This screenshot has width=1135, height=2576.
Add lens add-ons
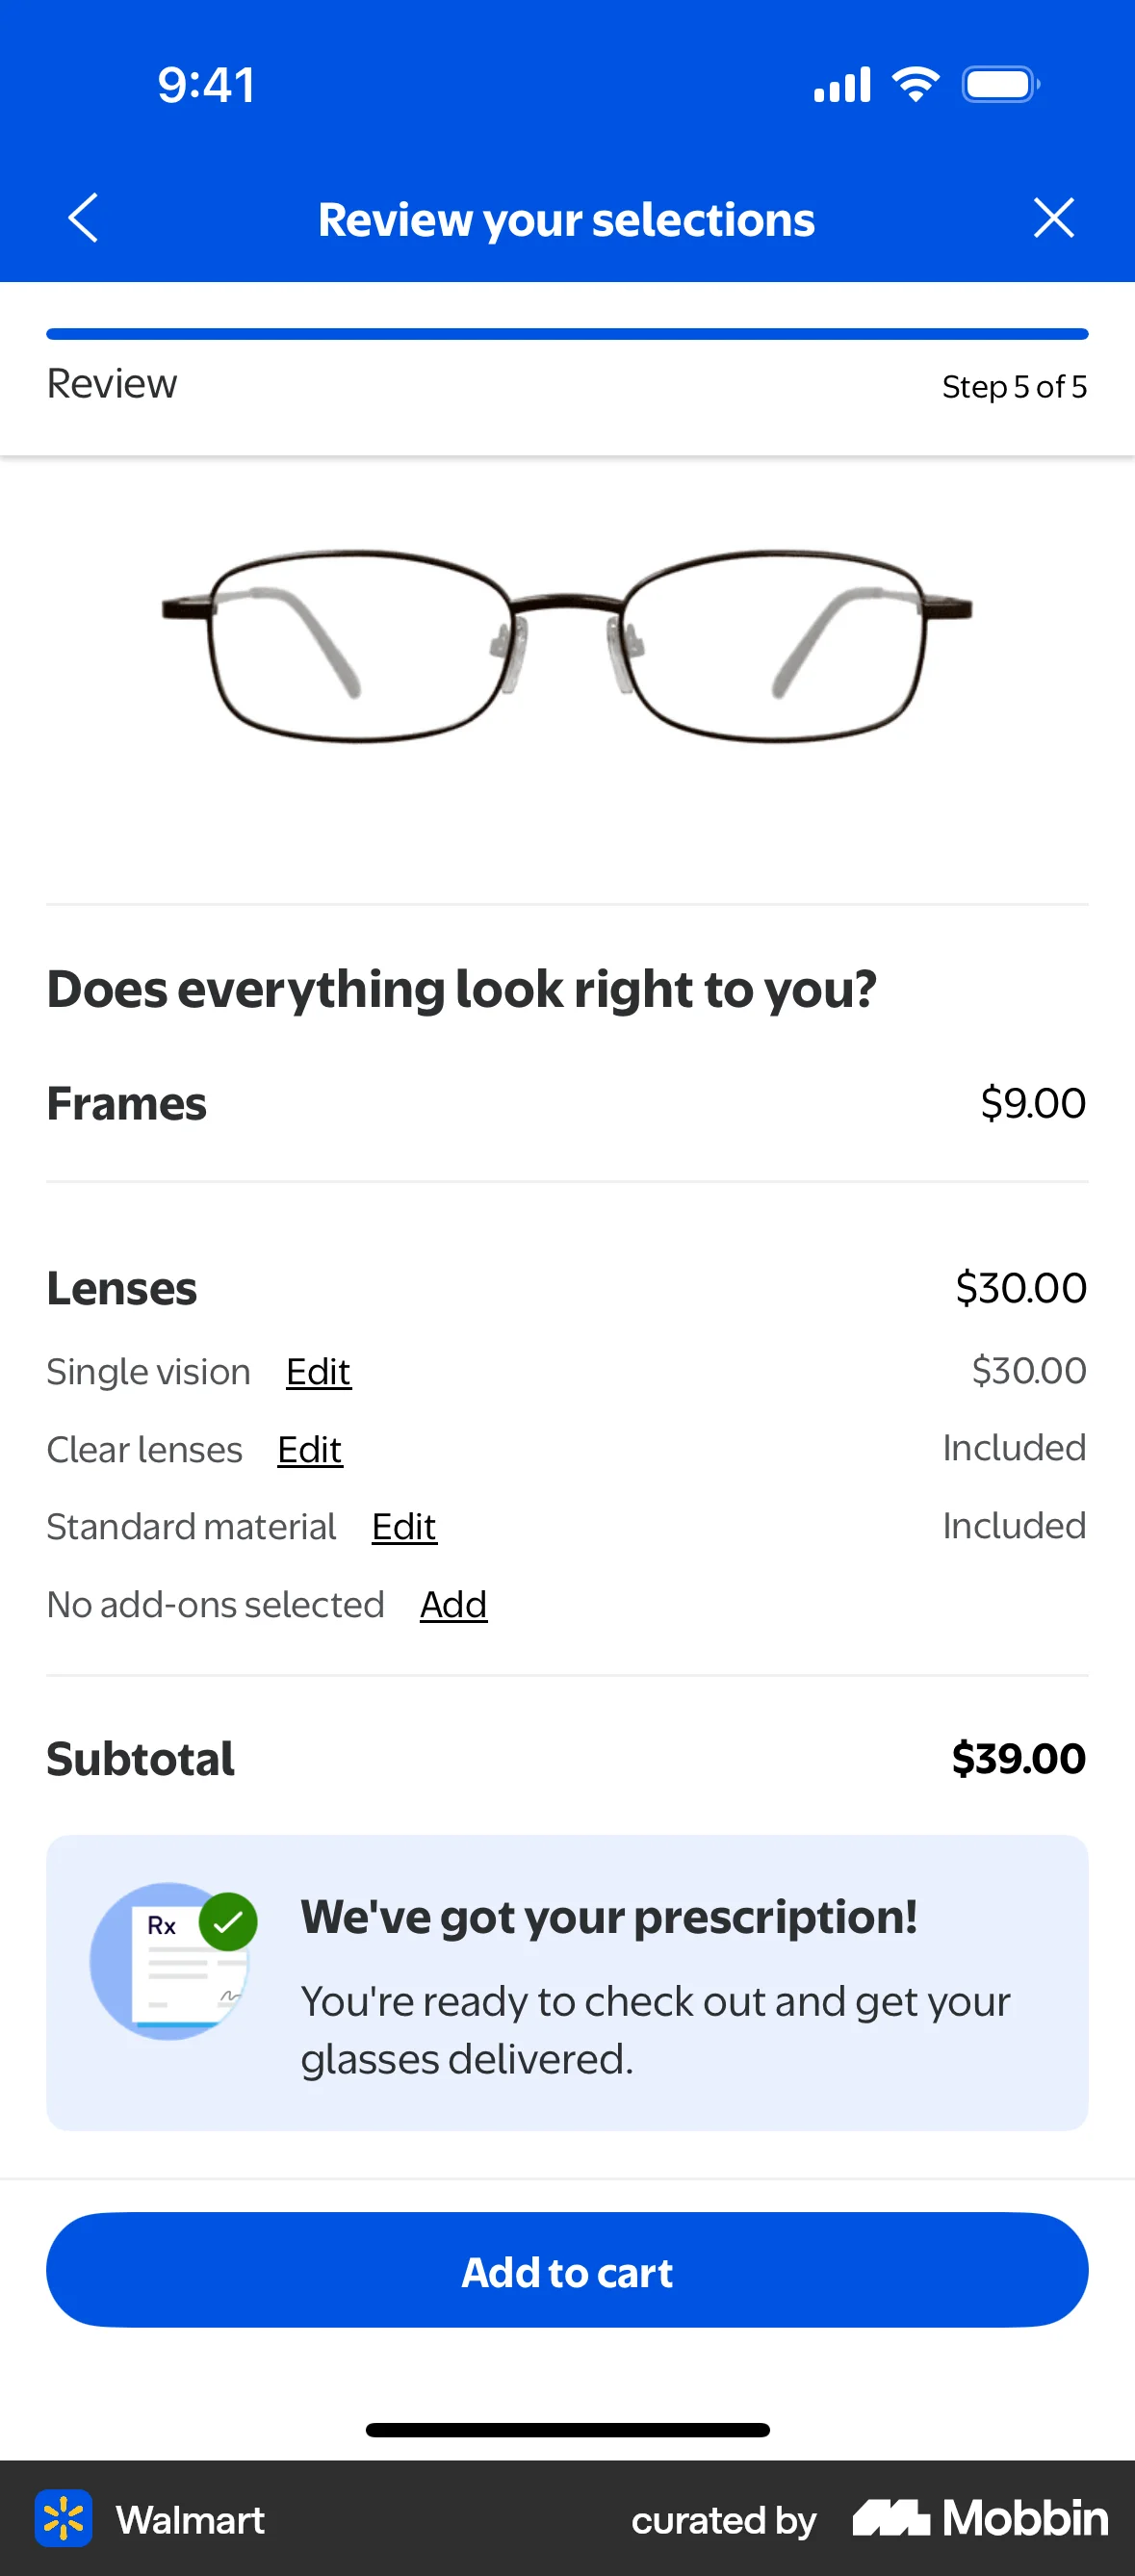[x=453, y=1605]
